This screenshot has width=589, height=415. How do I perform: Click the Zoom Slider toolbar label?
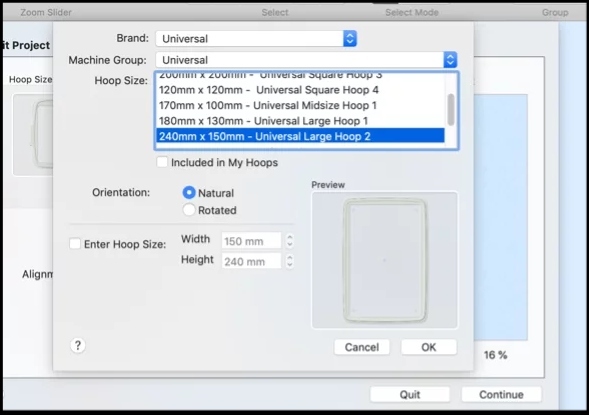click(x=46, y=12)
